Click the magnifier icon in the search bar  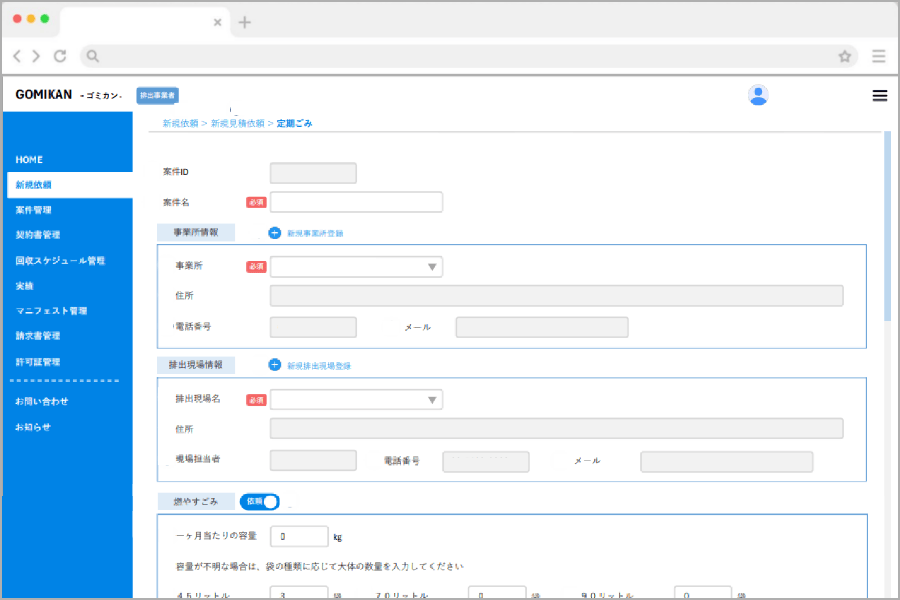[93, 56]
